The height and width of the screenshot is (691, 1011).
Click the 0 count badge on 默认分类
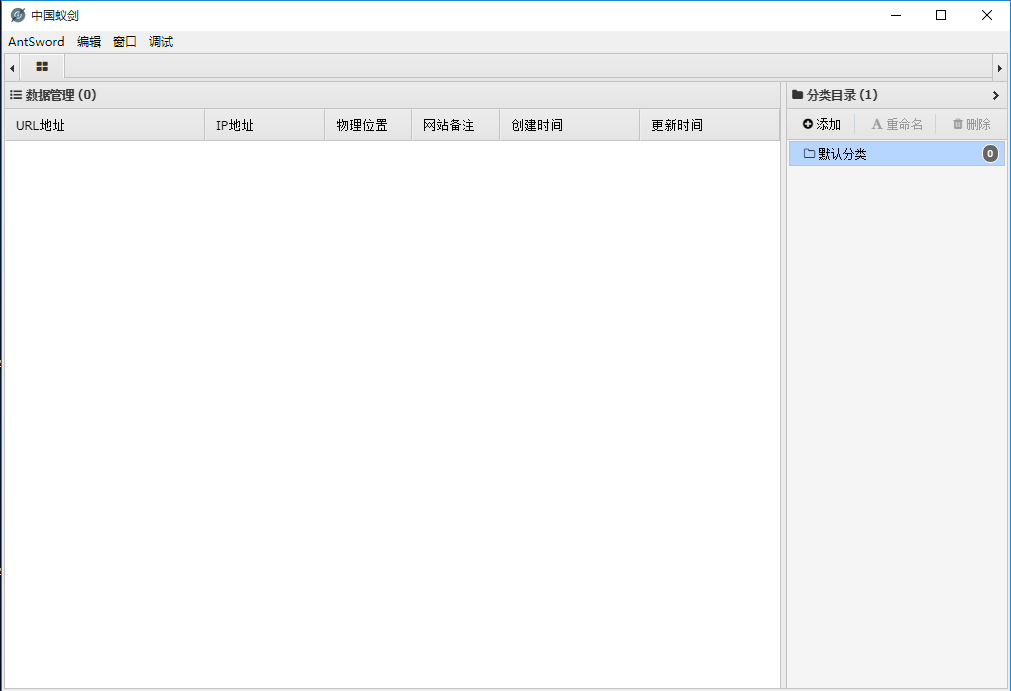click(990, 153)
